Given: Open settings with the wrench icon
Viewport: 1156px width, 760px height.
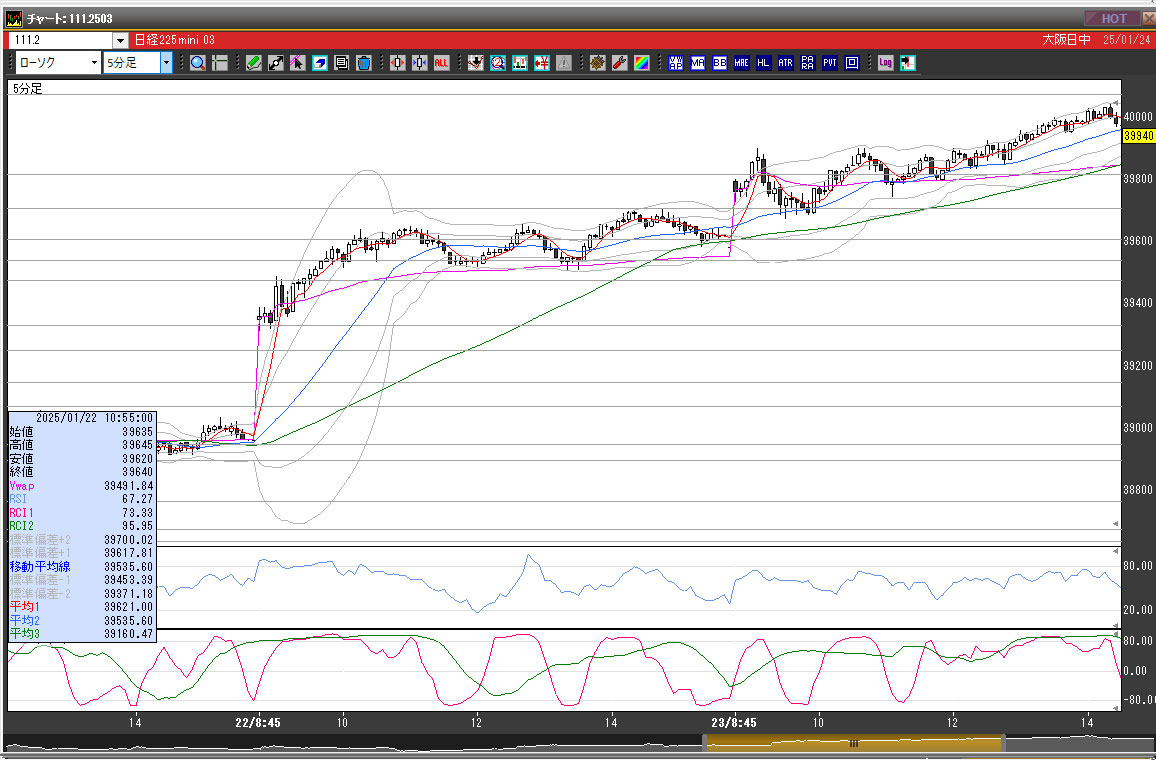Looking at the screenshot, I should [x=619, y=63].
